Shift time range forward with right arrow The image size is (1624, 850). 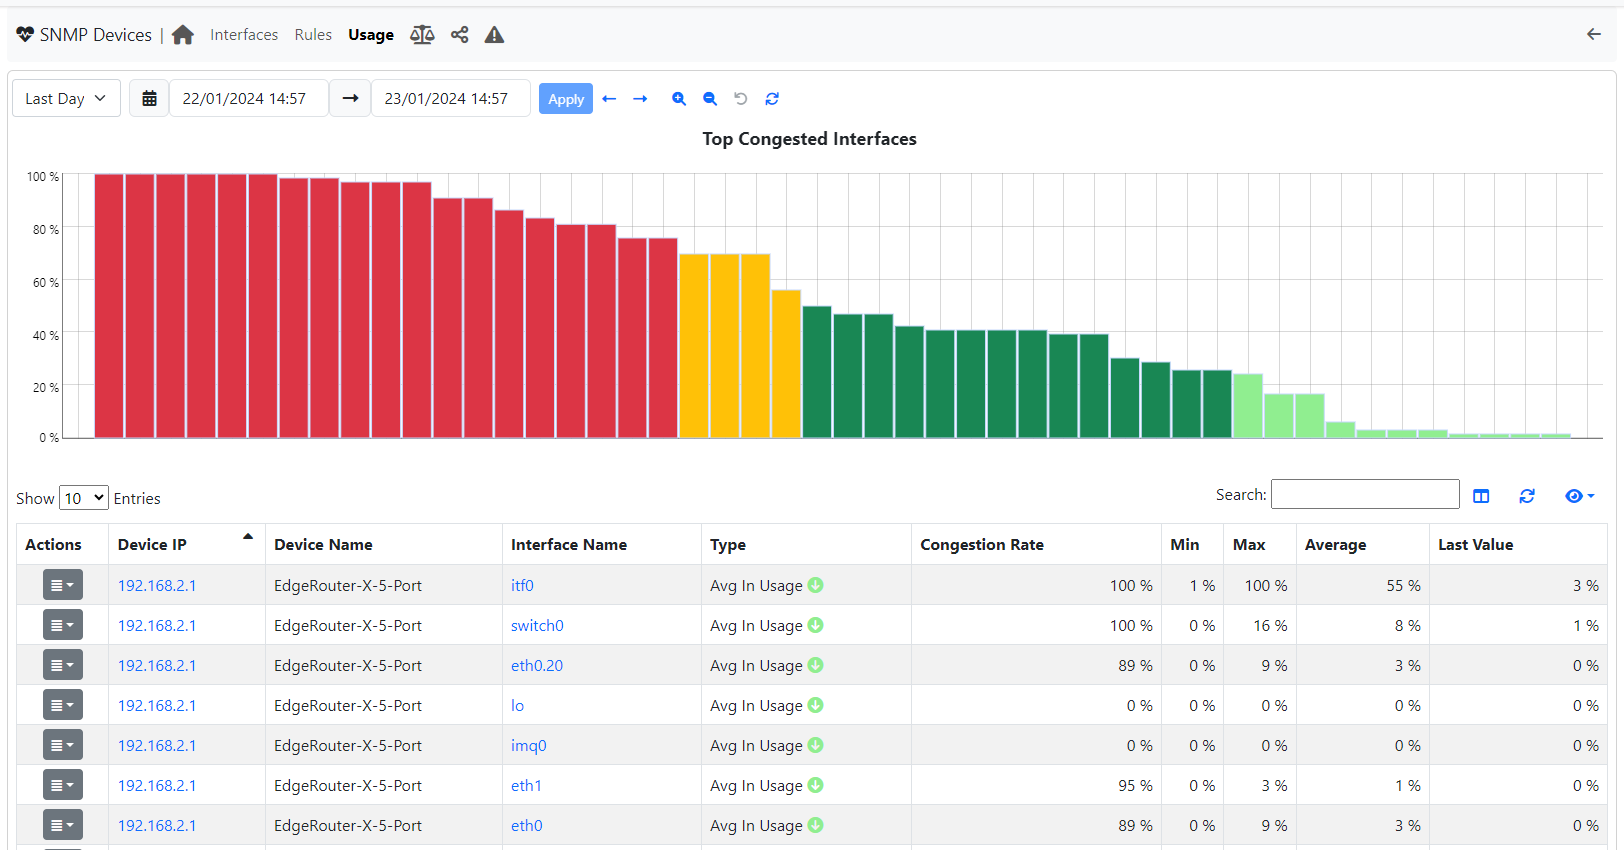click(x=640, y=99)
